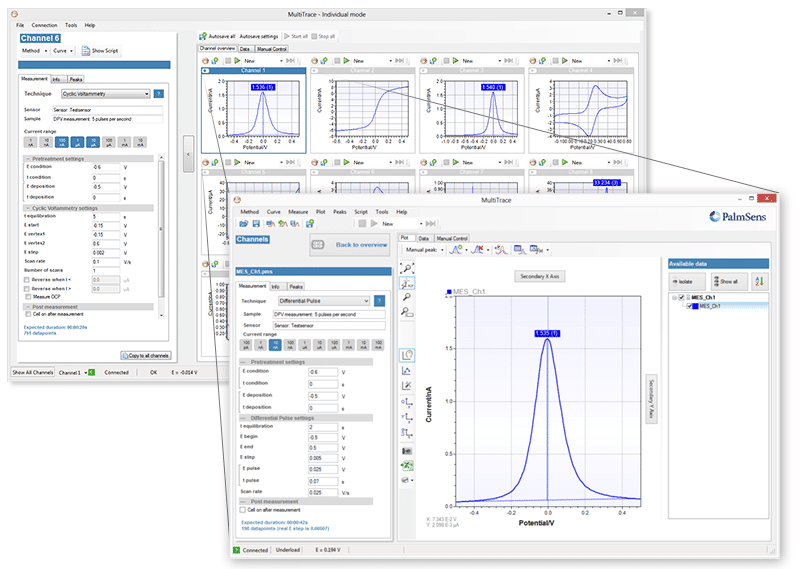This screenshot has width=800, height=569.
Task: Click Show Script in Channel 6 panel
Action: [x=100, y=51]
